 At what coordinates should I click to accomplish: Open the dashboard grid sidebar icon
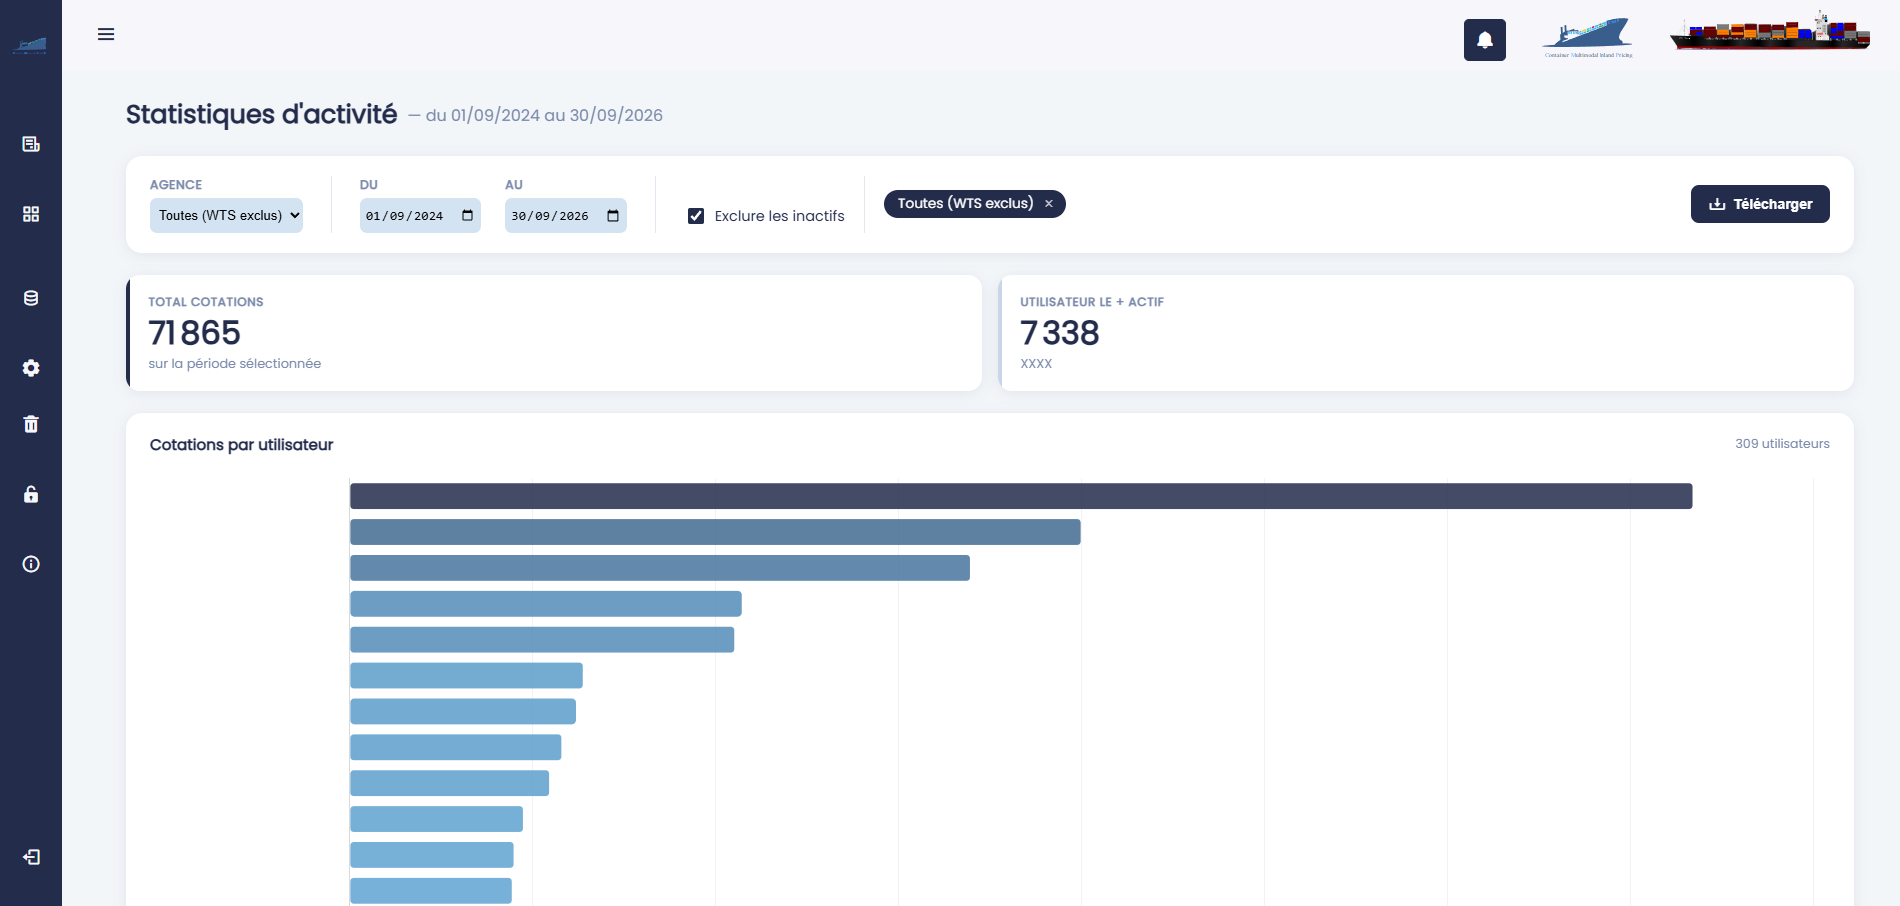click(31, 214)
